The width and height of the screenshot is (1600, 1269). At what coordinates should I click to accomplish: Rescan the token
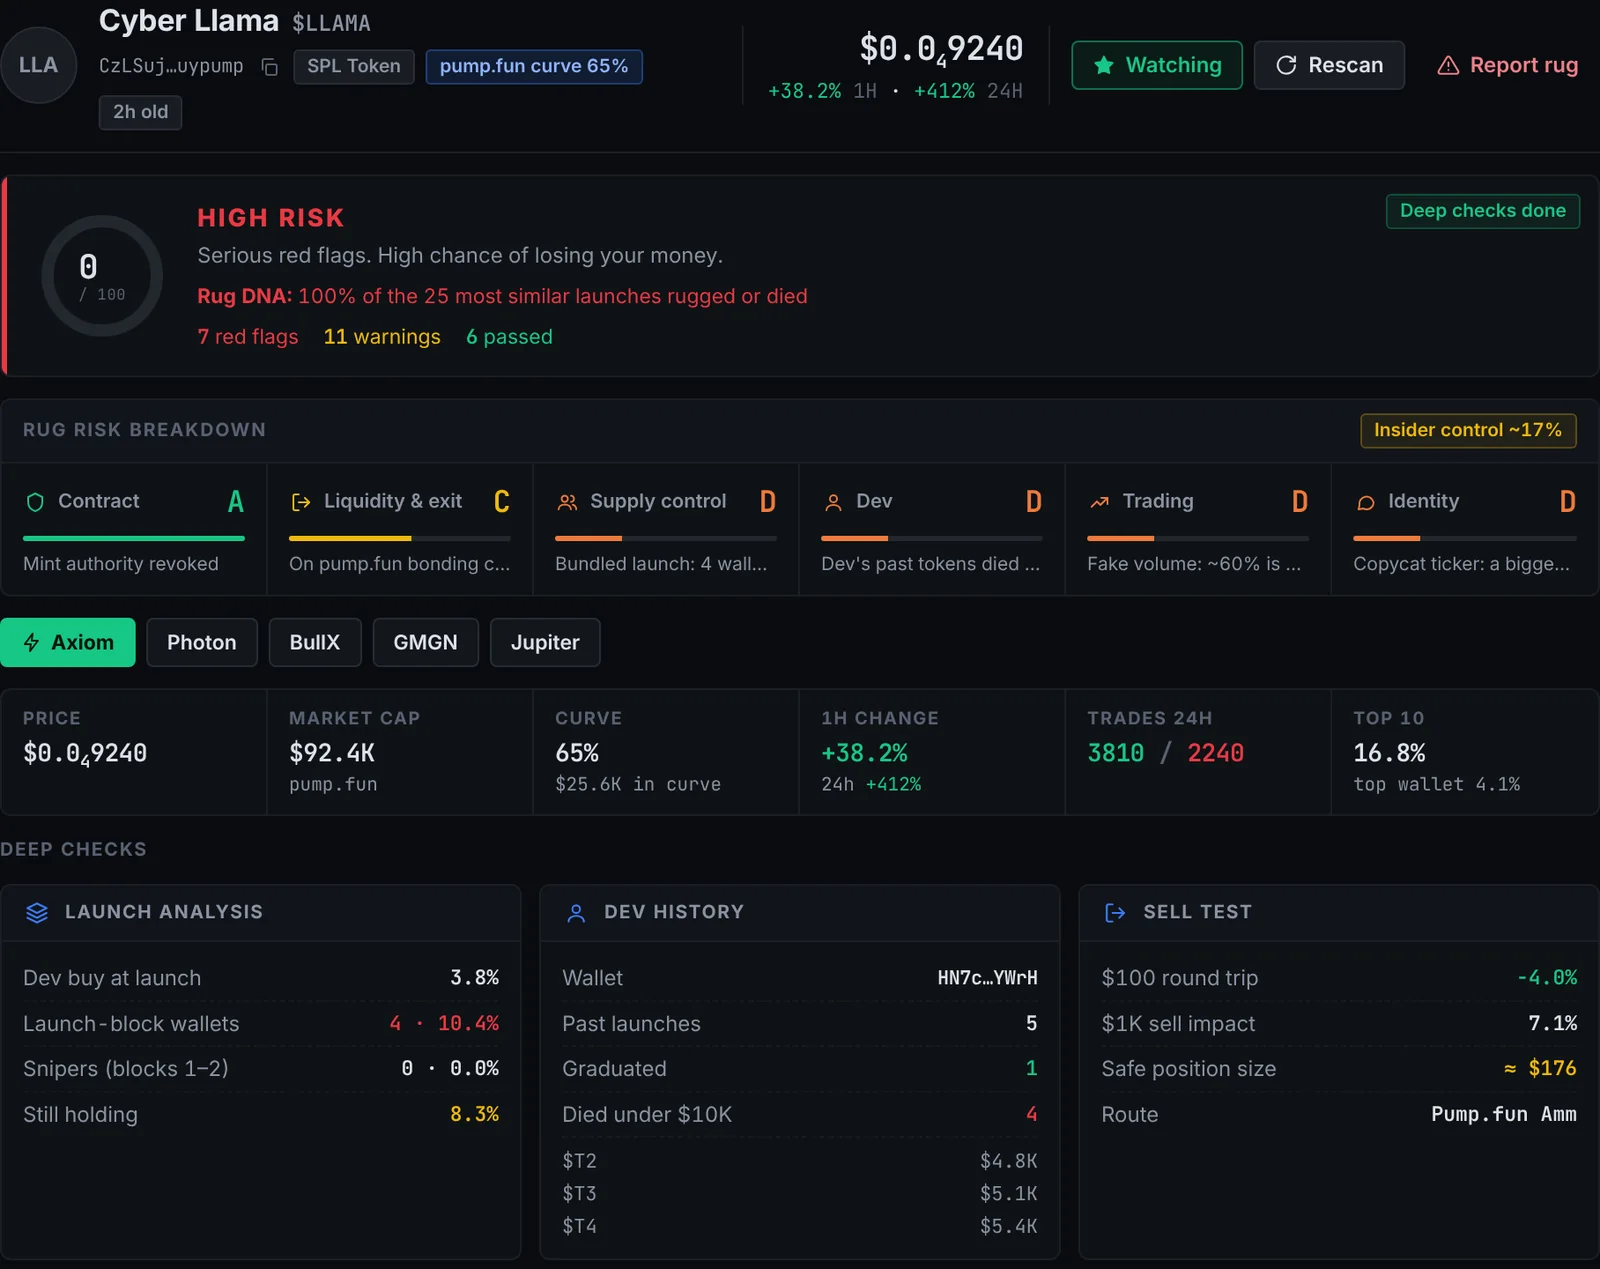(1329, 65)
